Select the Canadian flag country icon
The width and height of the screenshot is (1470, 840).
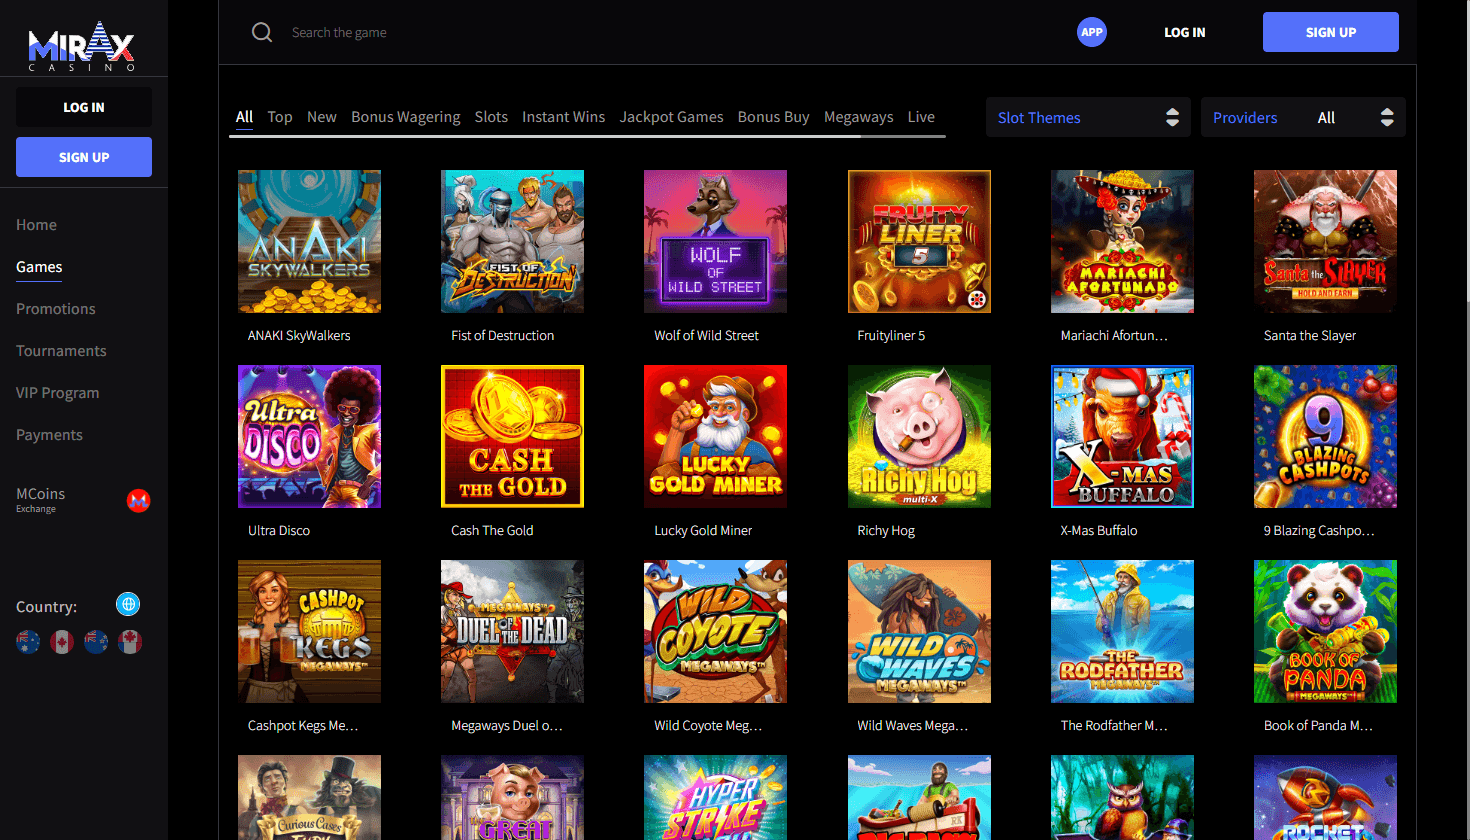tap(61, 641)
